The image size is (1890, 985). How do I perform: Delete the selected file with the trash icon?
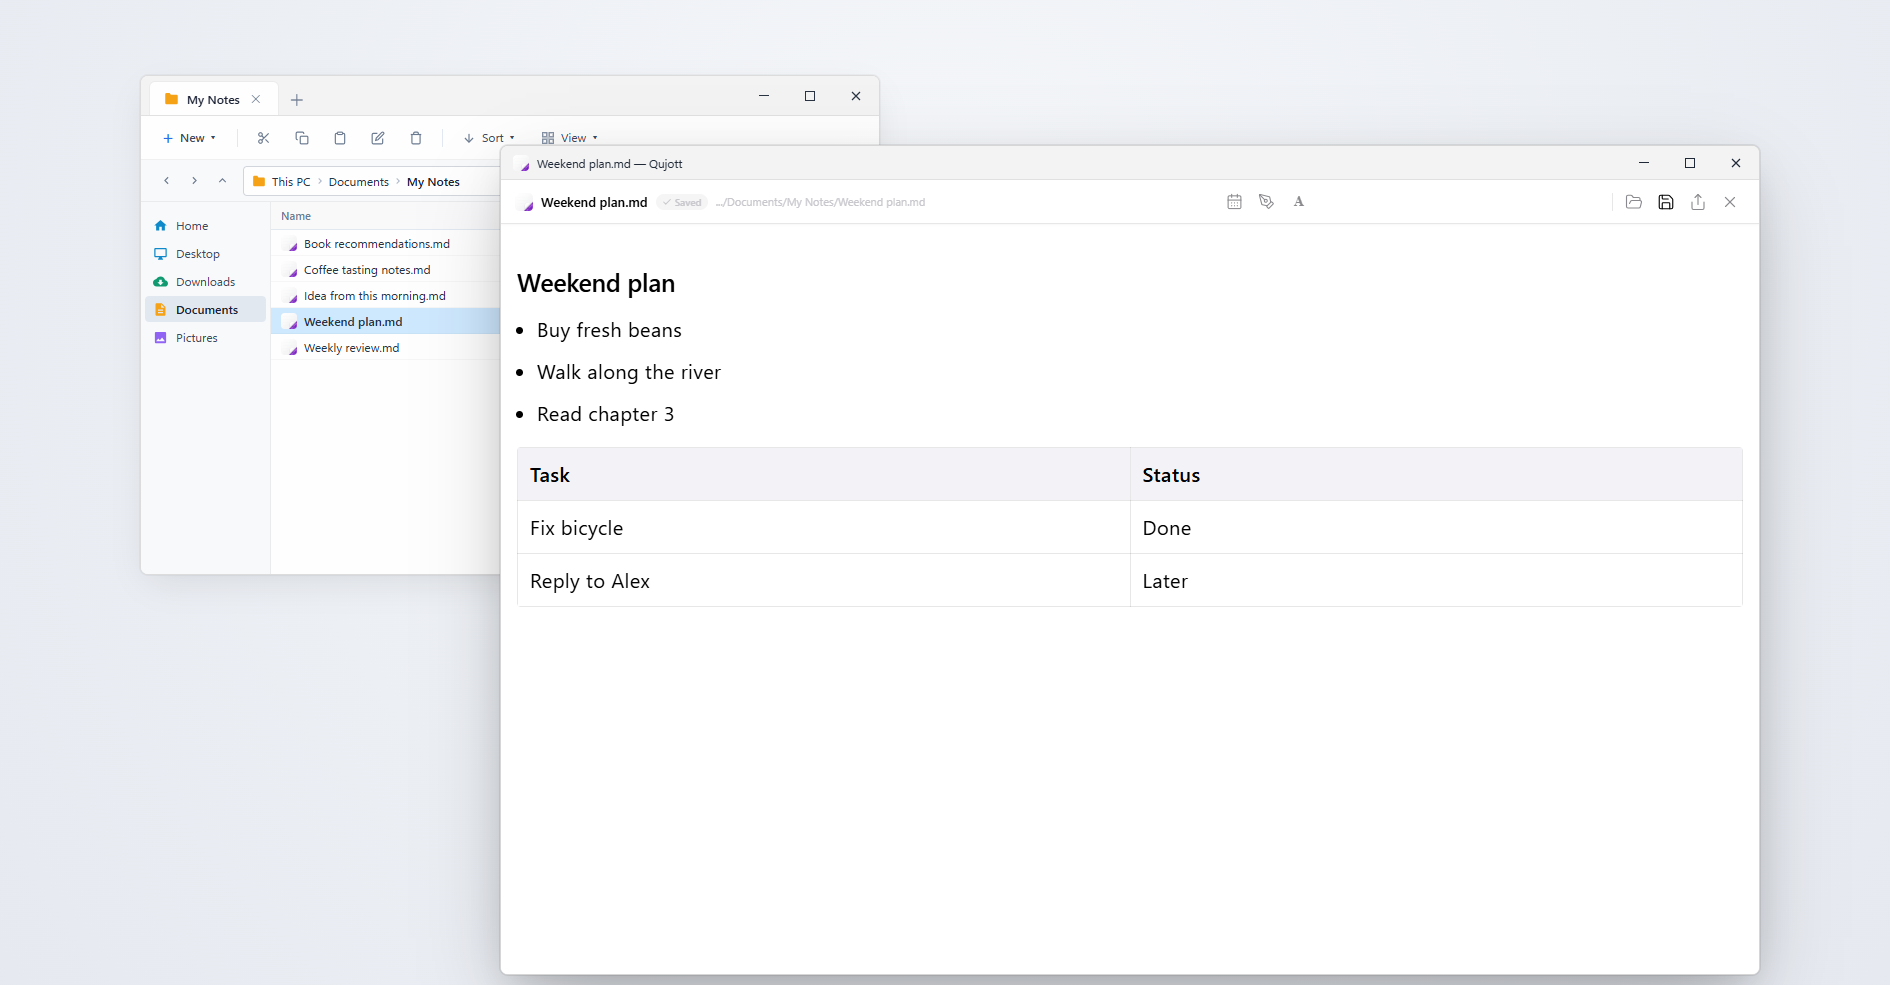coord(416,138)
